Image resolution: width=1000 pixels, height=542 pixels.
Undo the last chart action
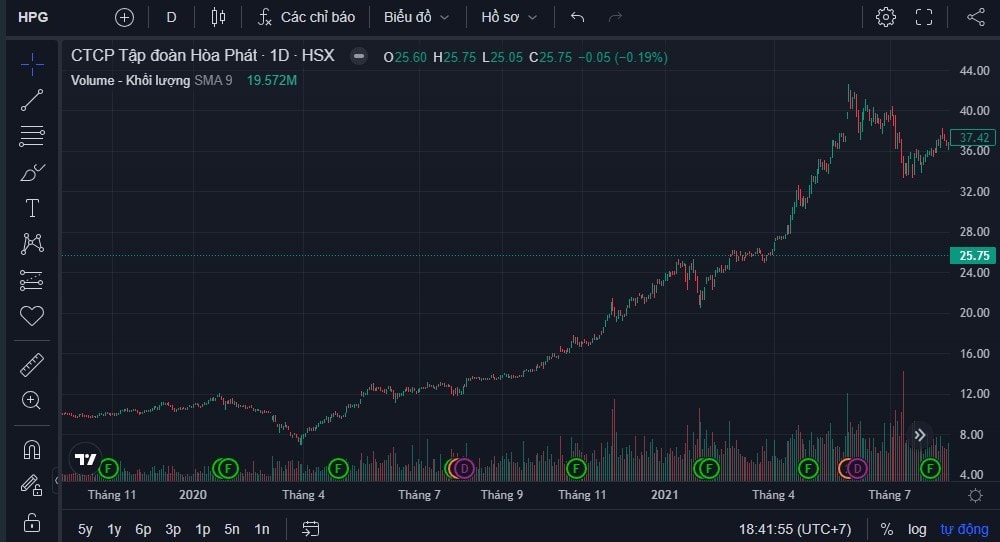tap(577, 17)
